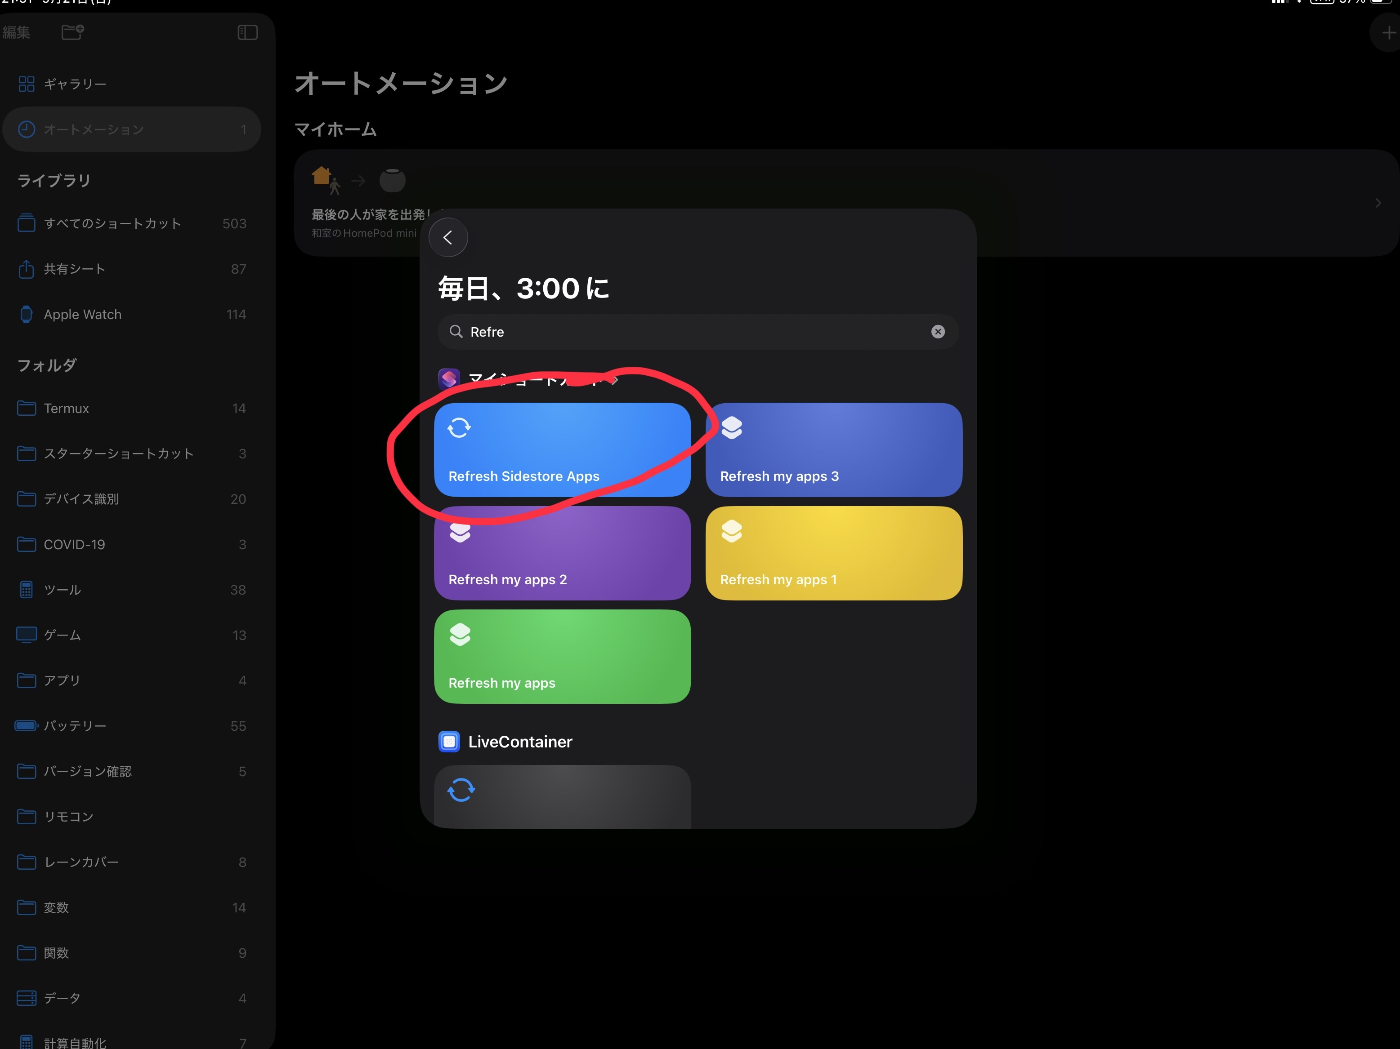Click the ライブラリ section header
The image size is (1400, 1049).
tap(54, 180)
